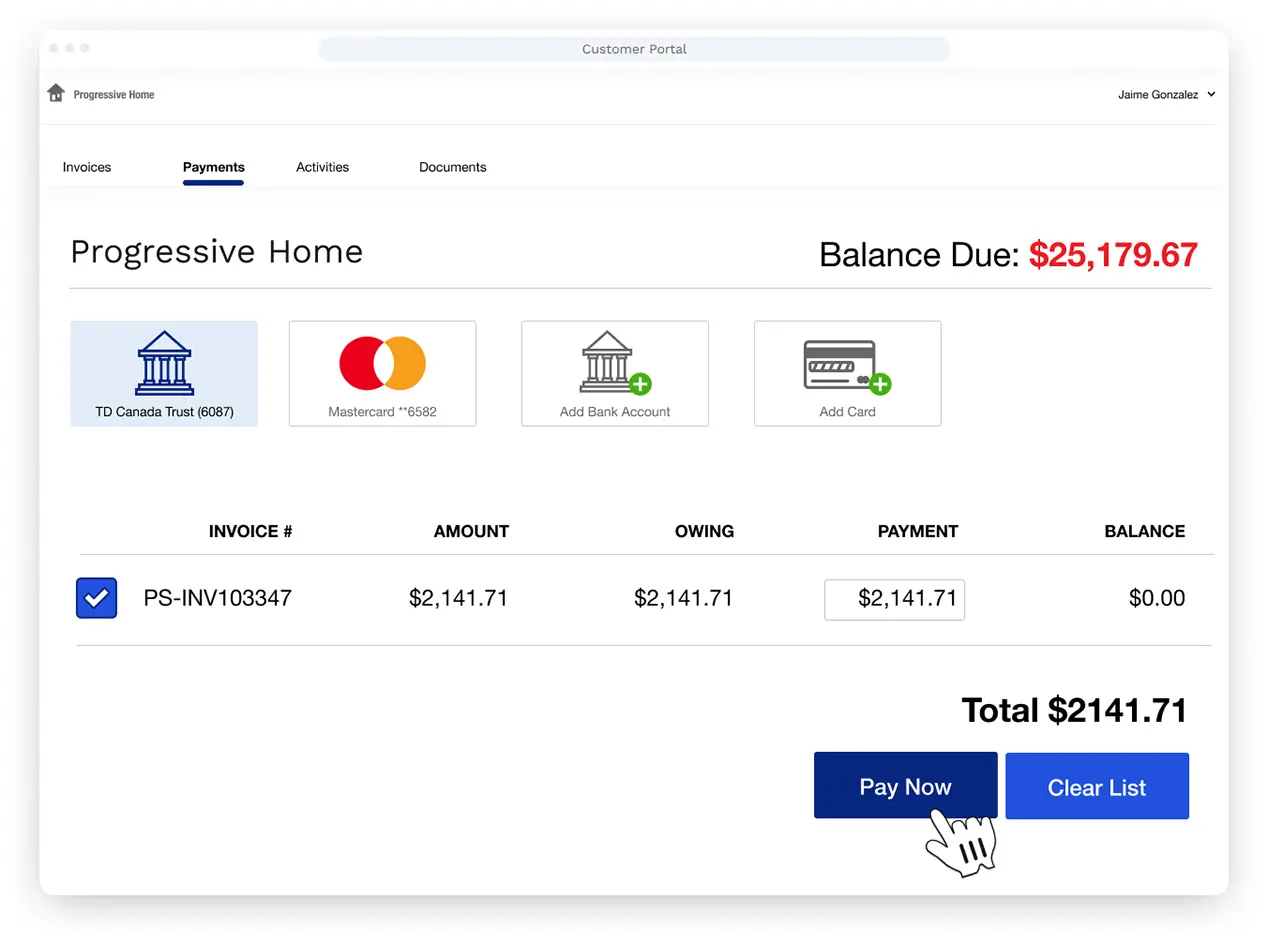Open the Jaime Gonzalez account dropdown

1166,94
